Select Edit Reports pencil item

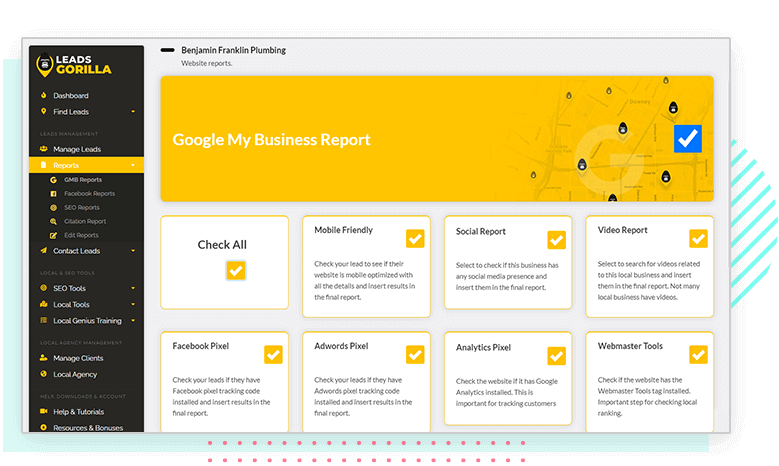(x=81, y=236)
